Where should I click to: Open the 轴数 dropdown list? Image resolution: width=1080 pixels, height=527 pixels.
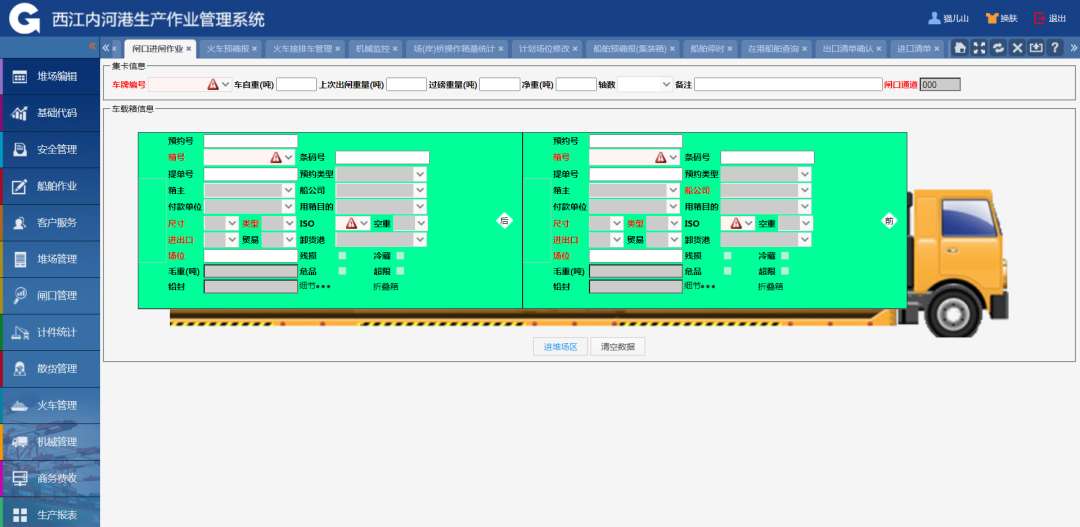666,85
